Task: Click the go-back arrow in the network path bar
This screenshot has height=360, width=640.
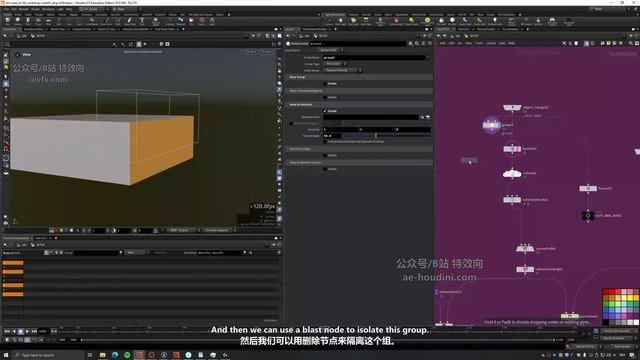Action: (439, 36)
